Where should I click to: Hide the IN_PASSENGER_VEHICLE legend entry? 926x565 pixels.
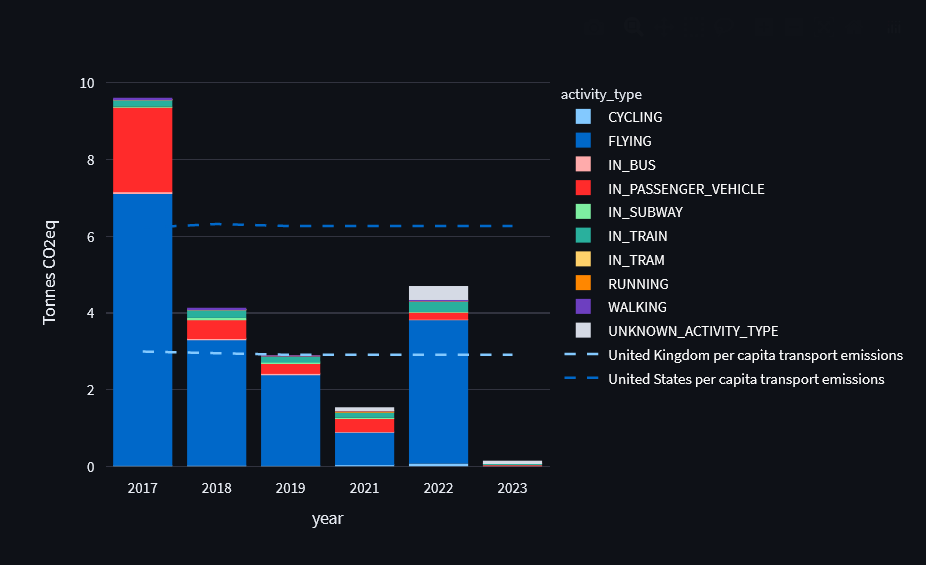(x=685, y=189)
